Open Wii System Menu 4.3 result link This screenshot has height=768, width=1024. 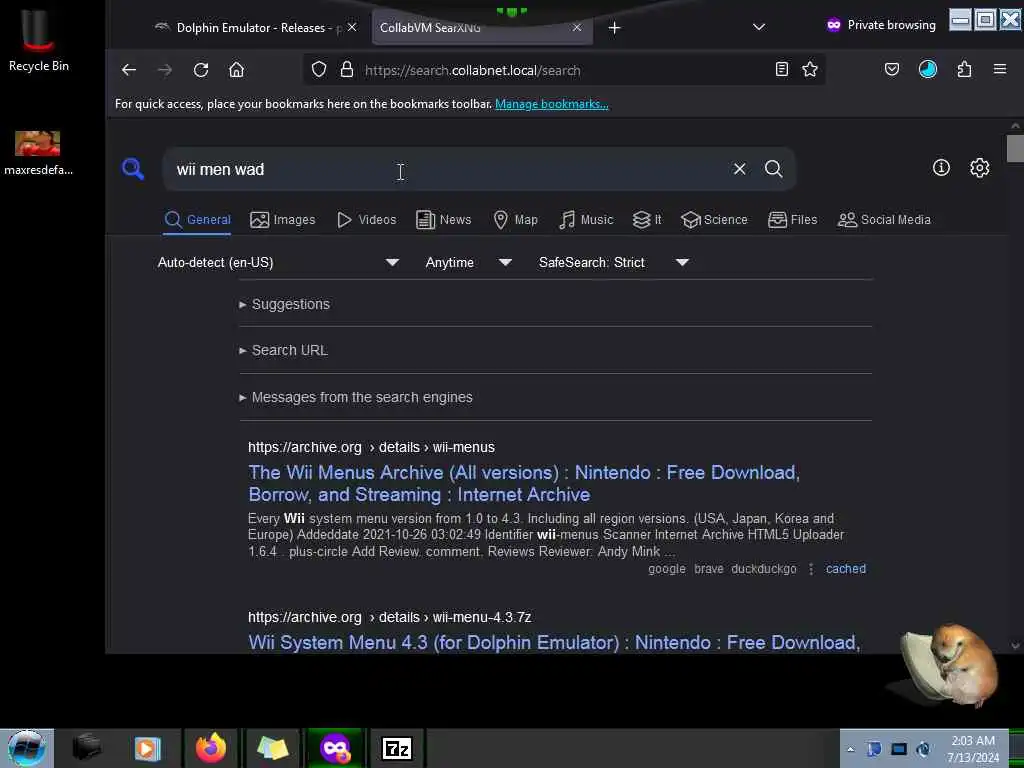tap(554, 643)
